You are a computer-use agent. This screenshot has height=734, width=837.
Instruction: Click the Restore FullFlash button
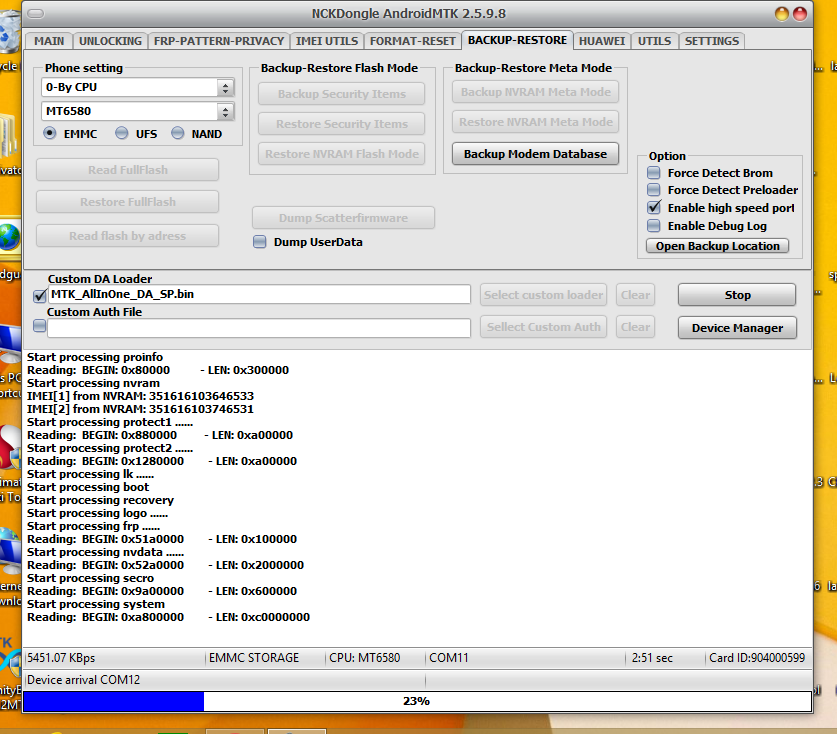[128, 202]
